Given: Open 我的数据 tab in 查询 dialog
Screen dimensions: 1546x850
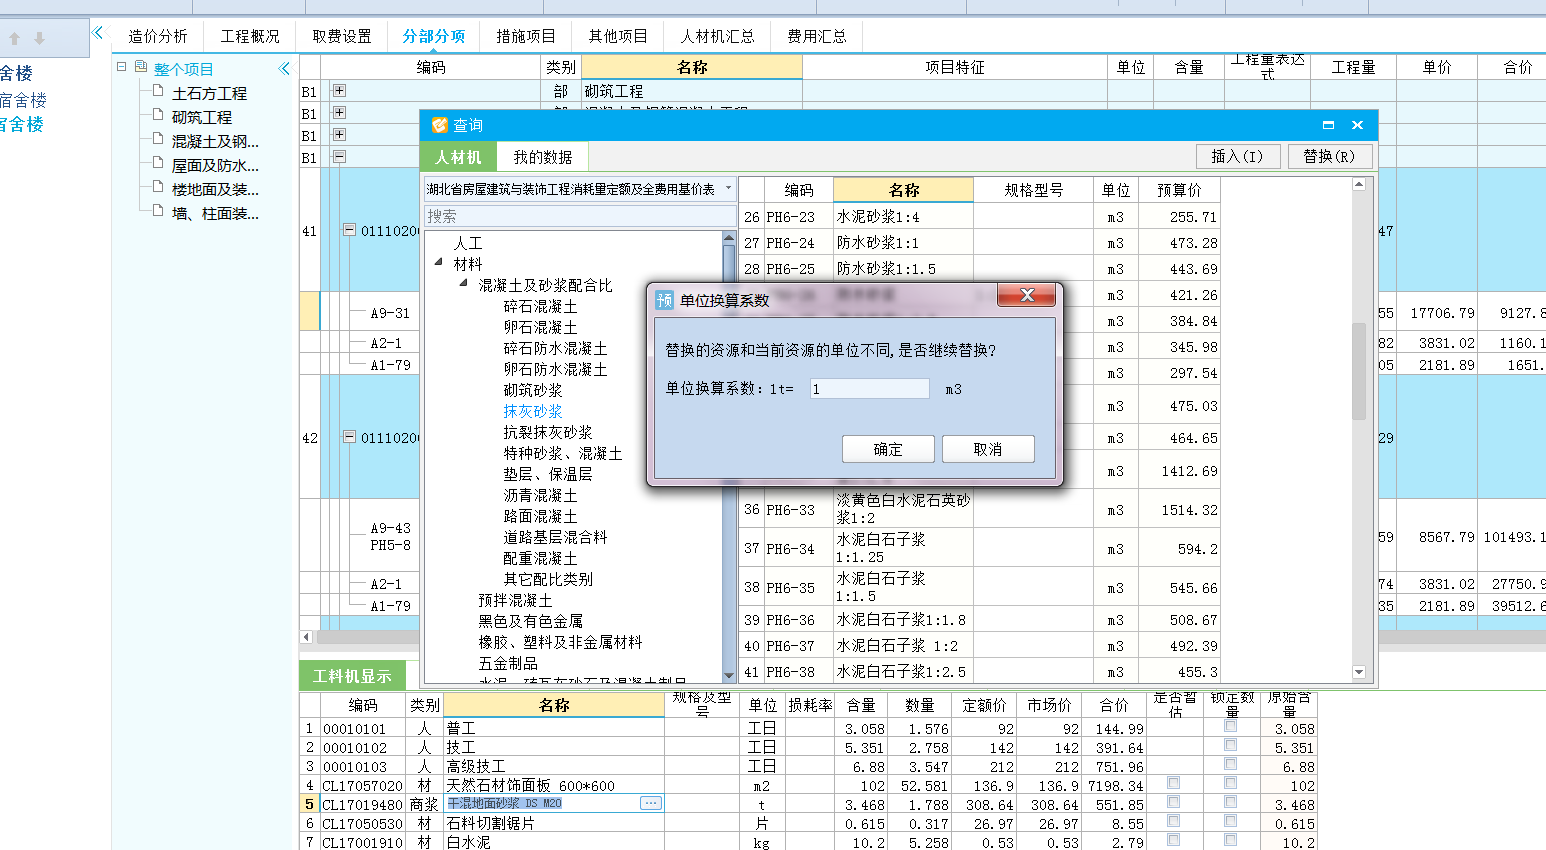Looking at the screenshot, I should (x=543, y=157).
